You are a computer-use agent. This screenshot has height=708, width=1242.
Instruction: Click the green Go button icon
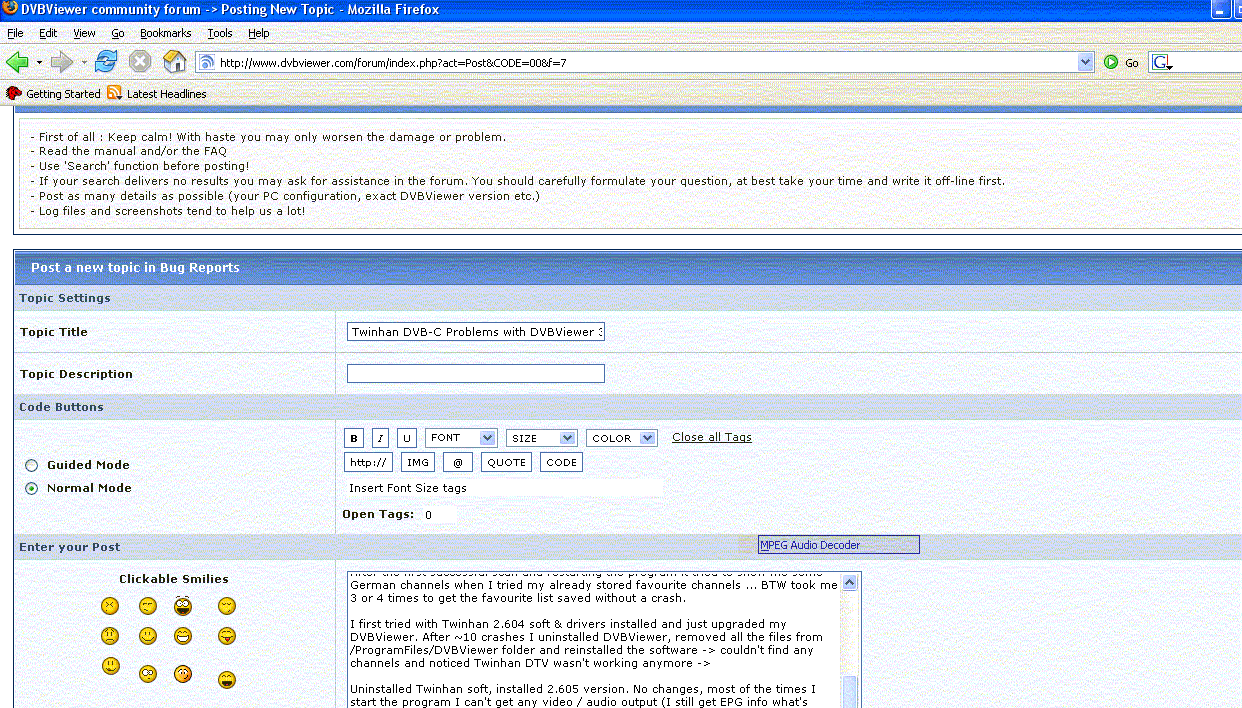point(1111,62)
